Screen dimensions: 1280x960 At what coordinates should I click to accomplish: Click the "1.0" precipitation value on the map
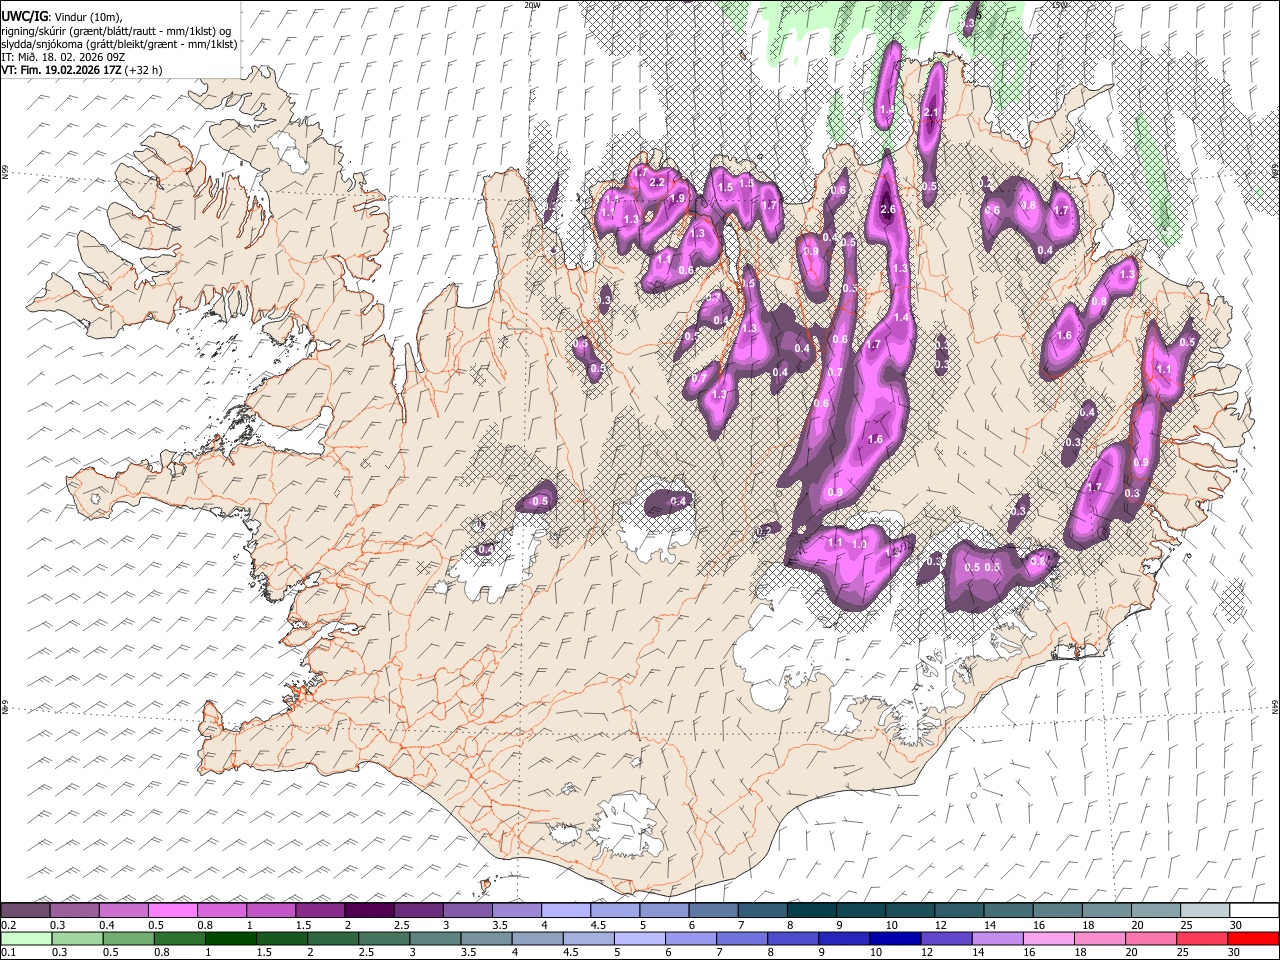[x=858, y=544]
